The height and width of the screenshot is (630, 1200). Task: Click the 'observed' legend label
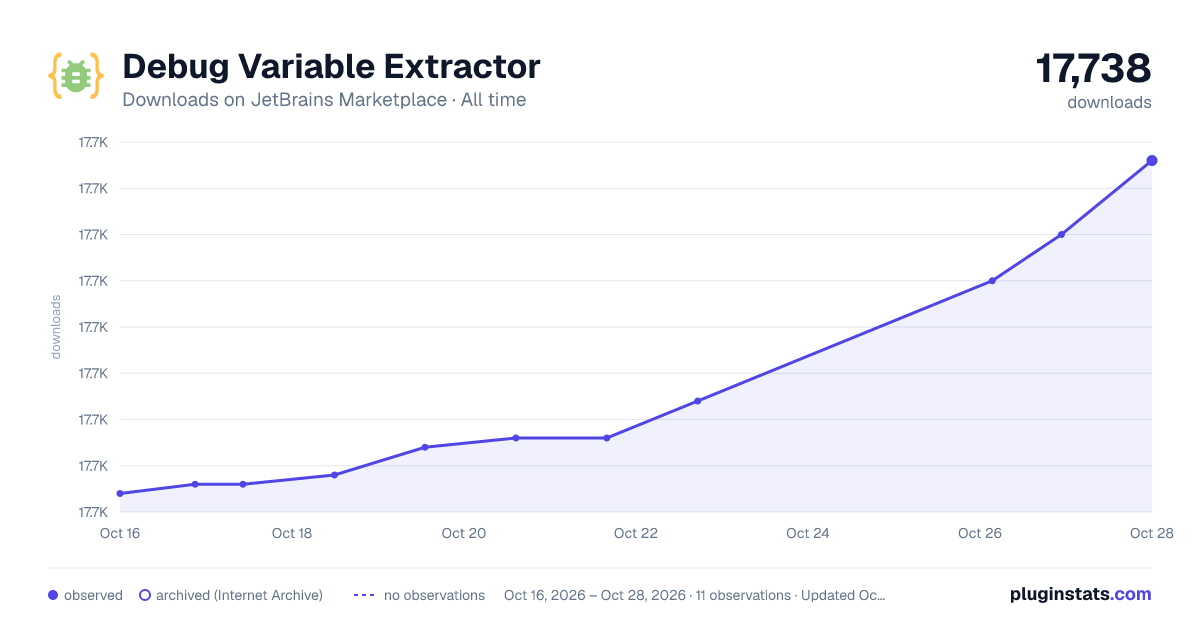tap(93, 595)
